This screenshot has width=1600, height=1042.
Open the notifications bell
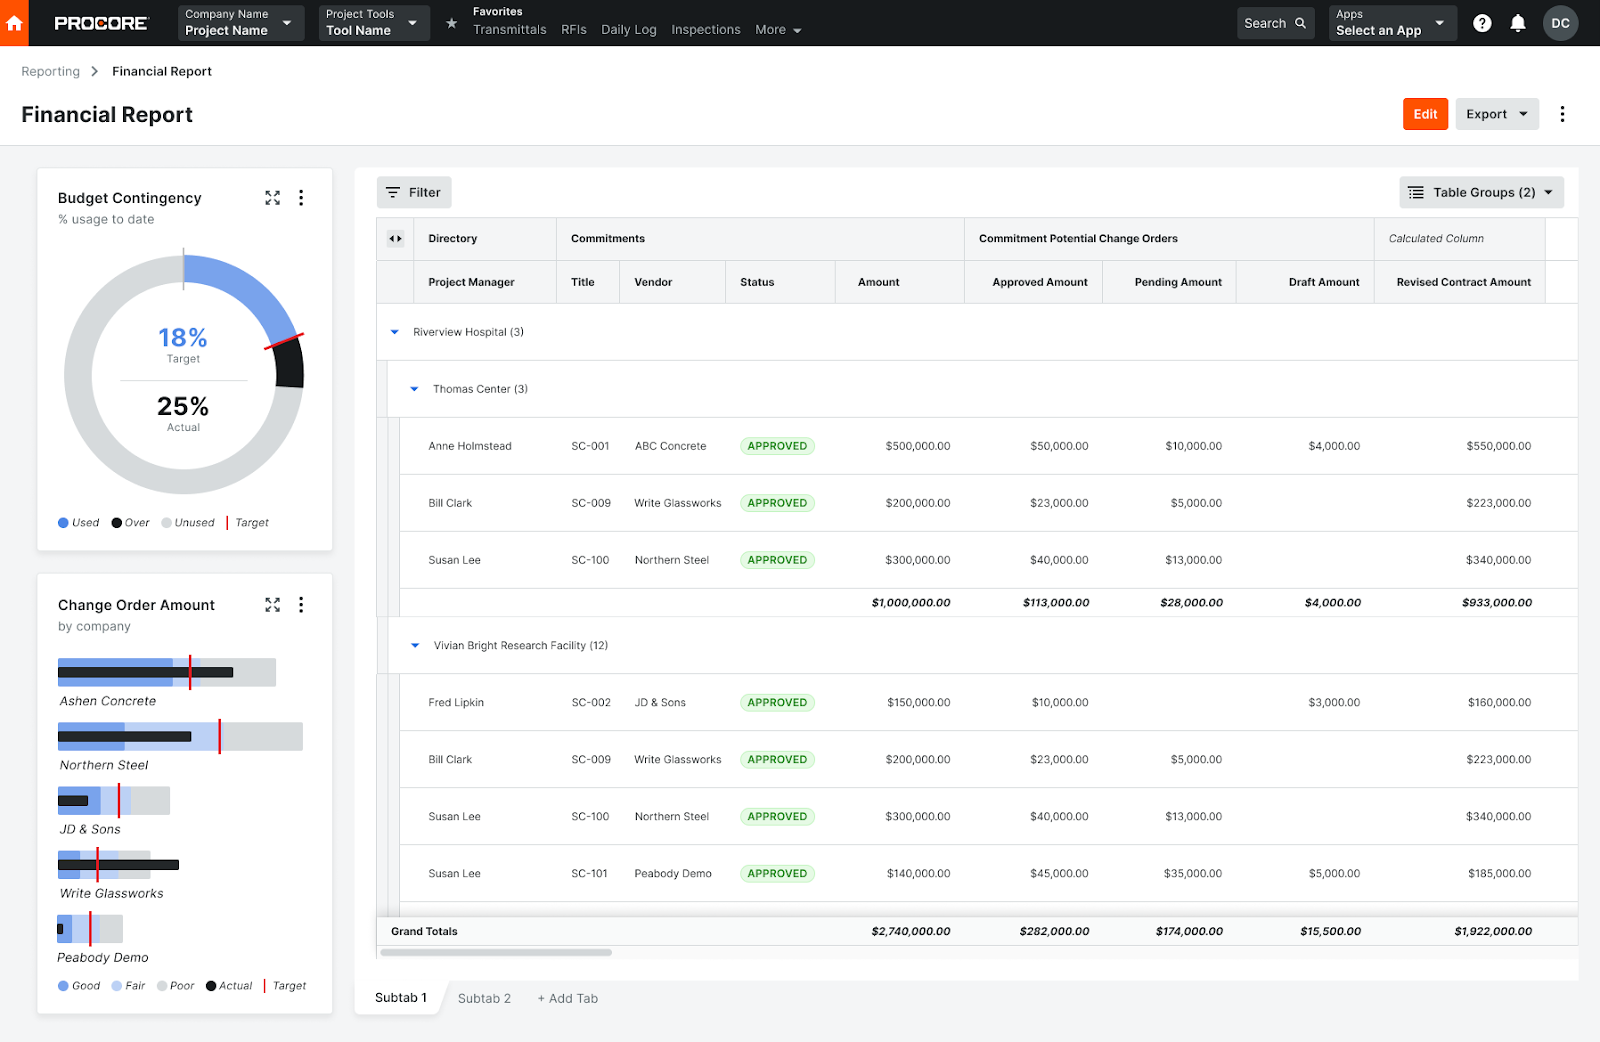1518,23
